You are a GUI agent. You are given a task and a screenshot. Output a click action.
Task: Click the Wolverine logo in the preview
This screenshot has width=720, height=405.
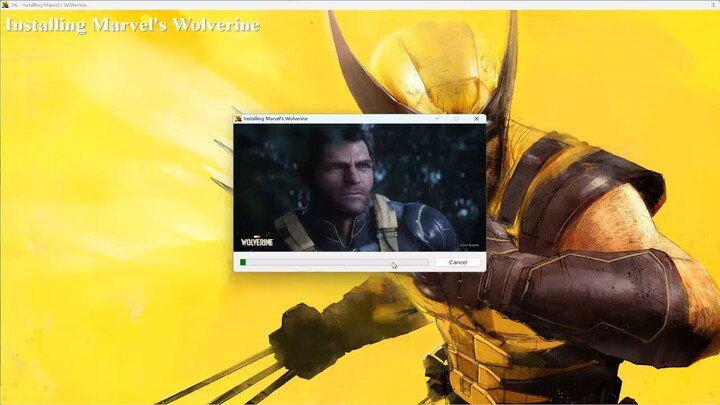point(257,242)
